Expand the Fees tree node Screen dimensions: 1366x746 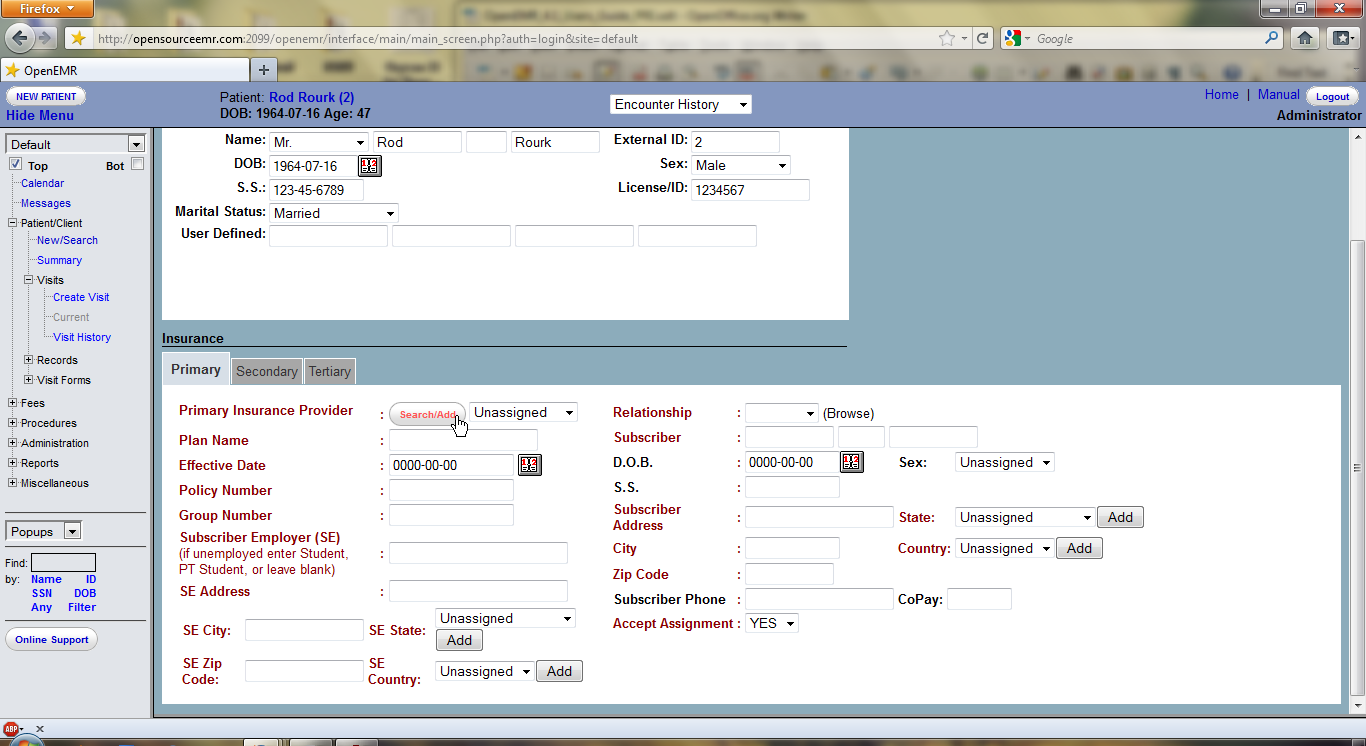point(12,403)
